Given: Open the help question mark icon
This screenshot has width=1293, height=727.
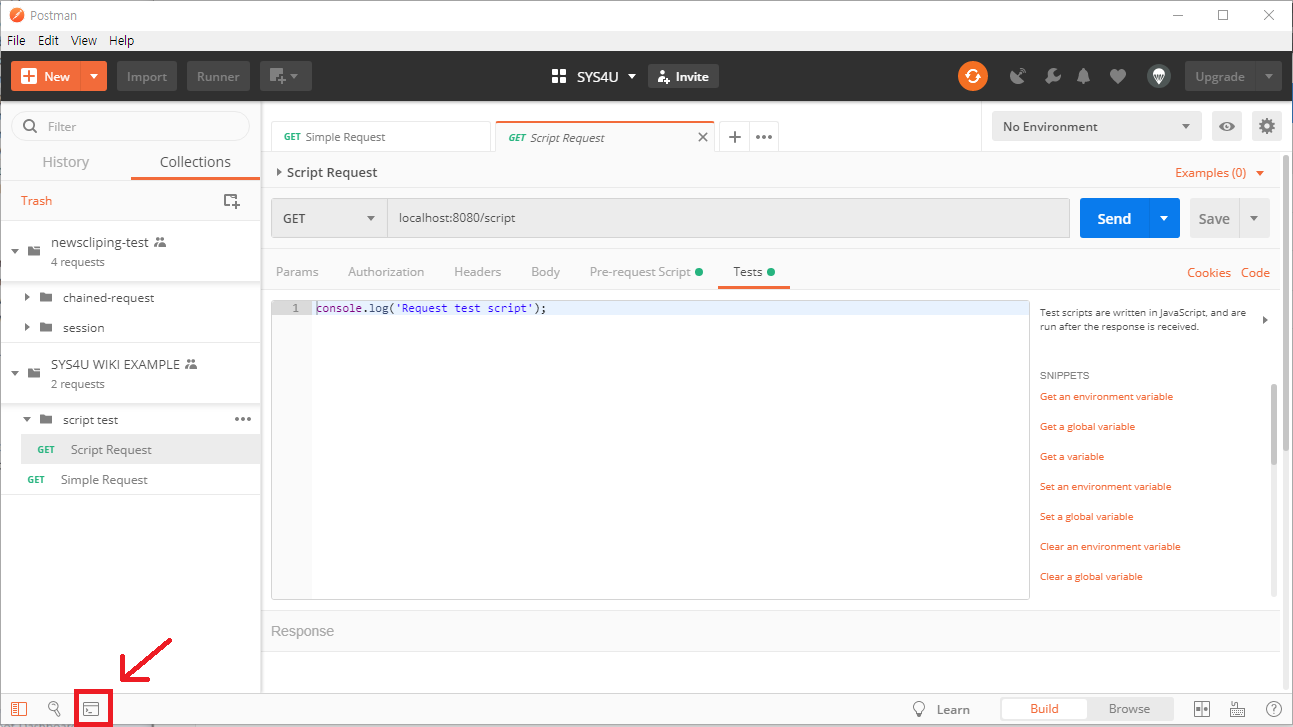Looking at the screenshot, I should pos(1274,709).
